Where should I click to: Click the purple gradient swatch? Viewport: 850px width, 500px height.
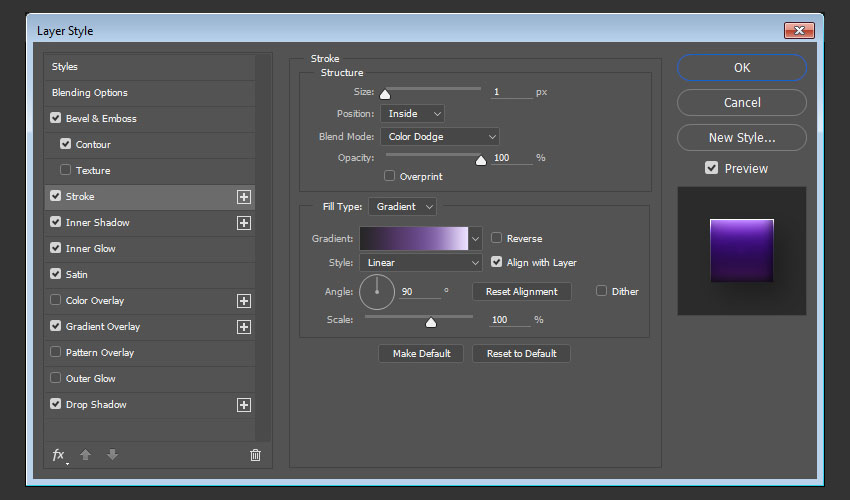[x=413, y=238]
